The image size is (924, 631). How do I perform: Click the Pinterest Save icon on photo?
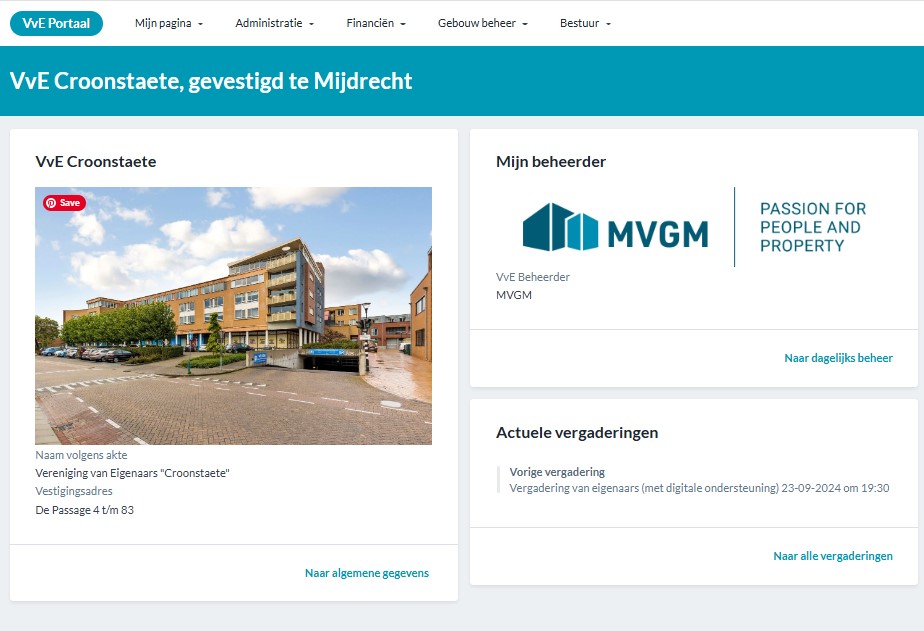coord(64,203)
